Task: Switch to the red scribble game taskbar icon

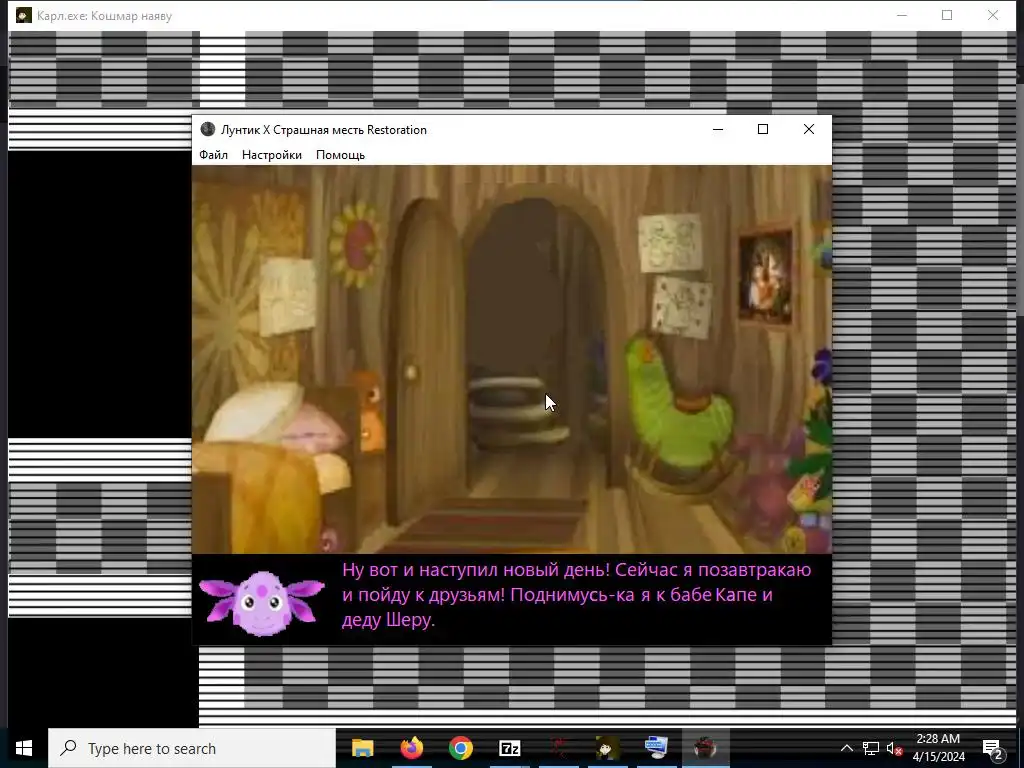Action: coord(558,748)
